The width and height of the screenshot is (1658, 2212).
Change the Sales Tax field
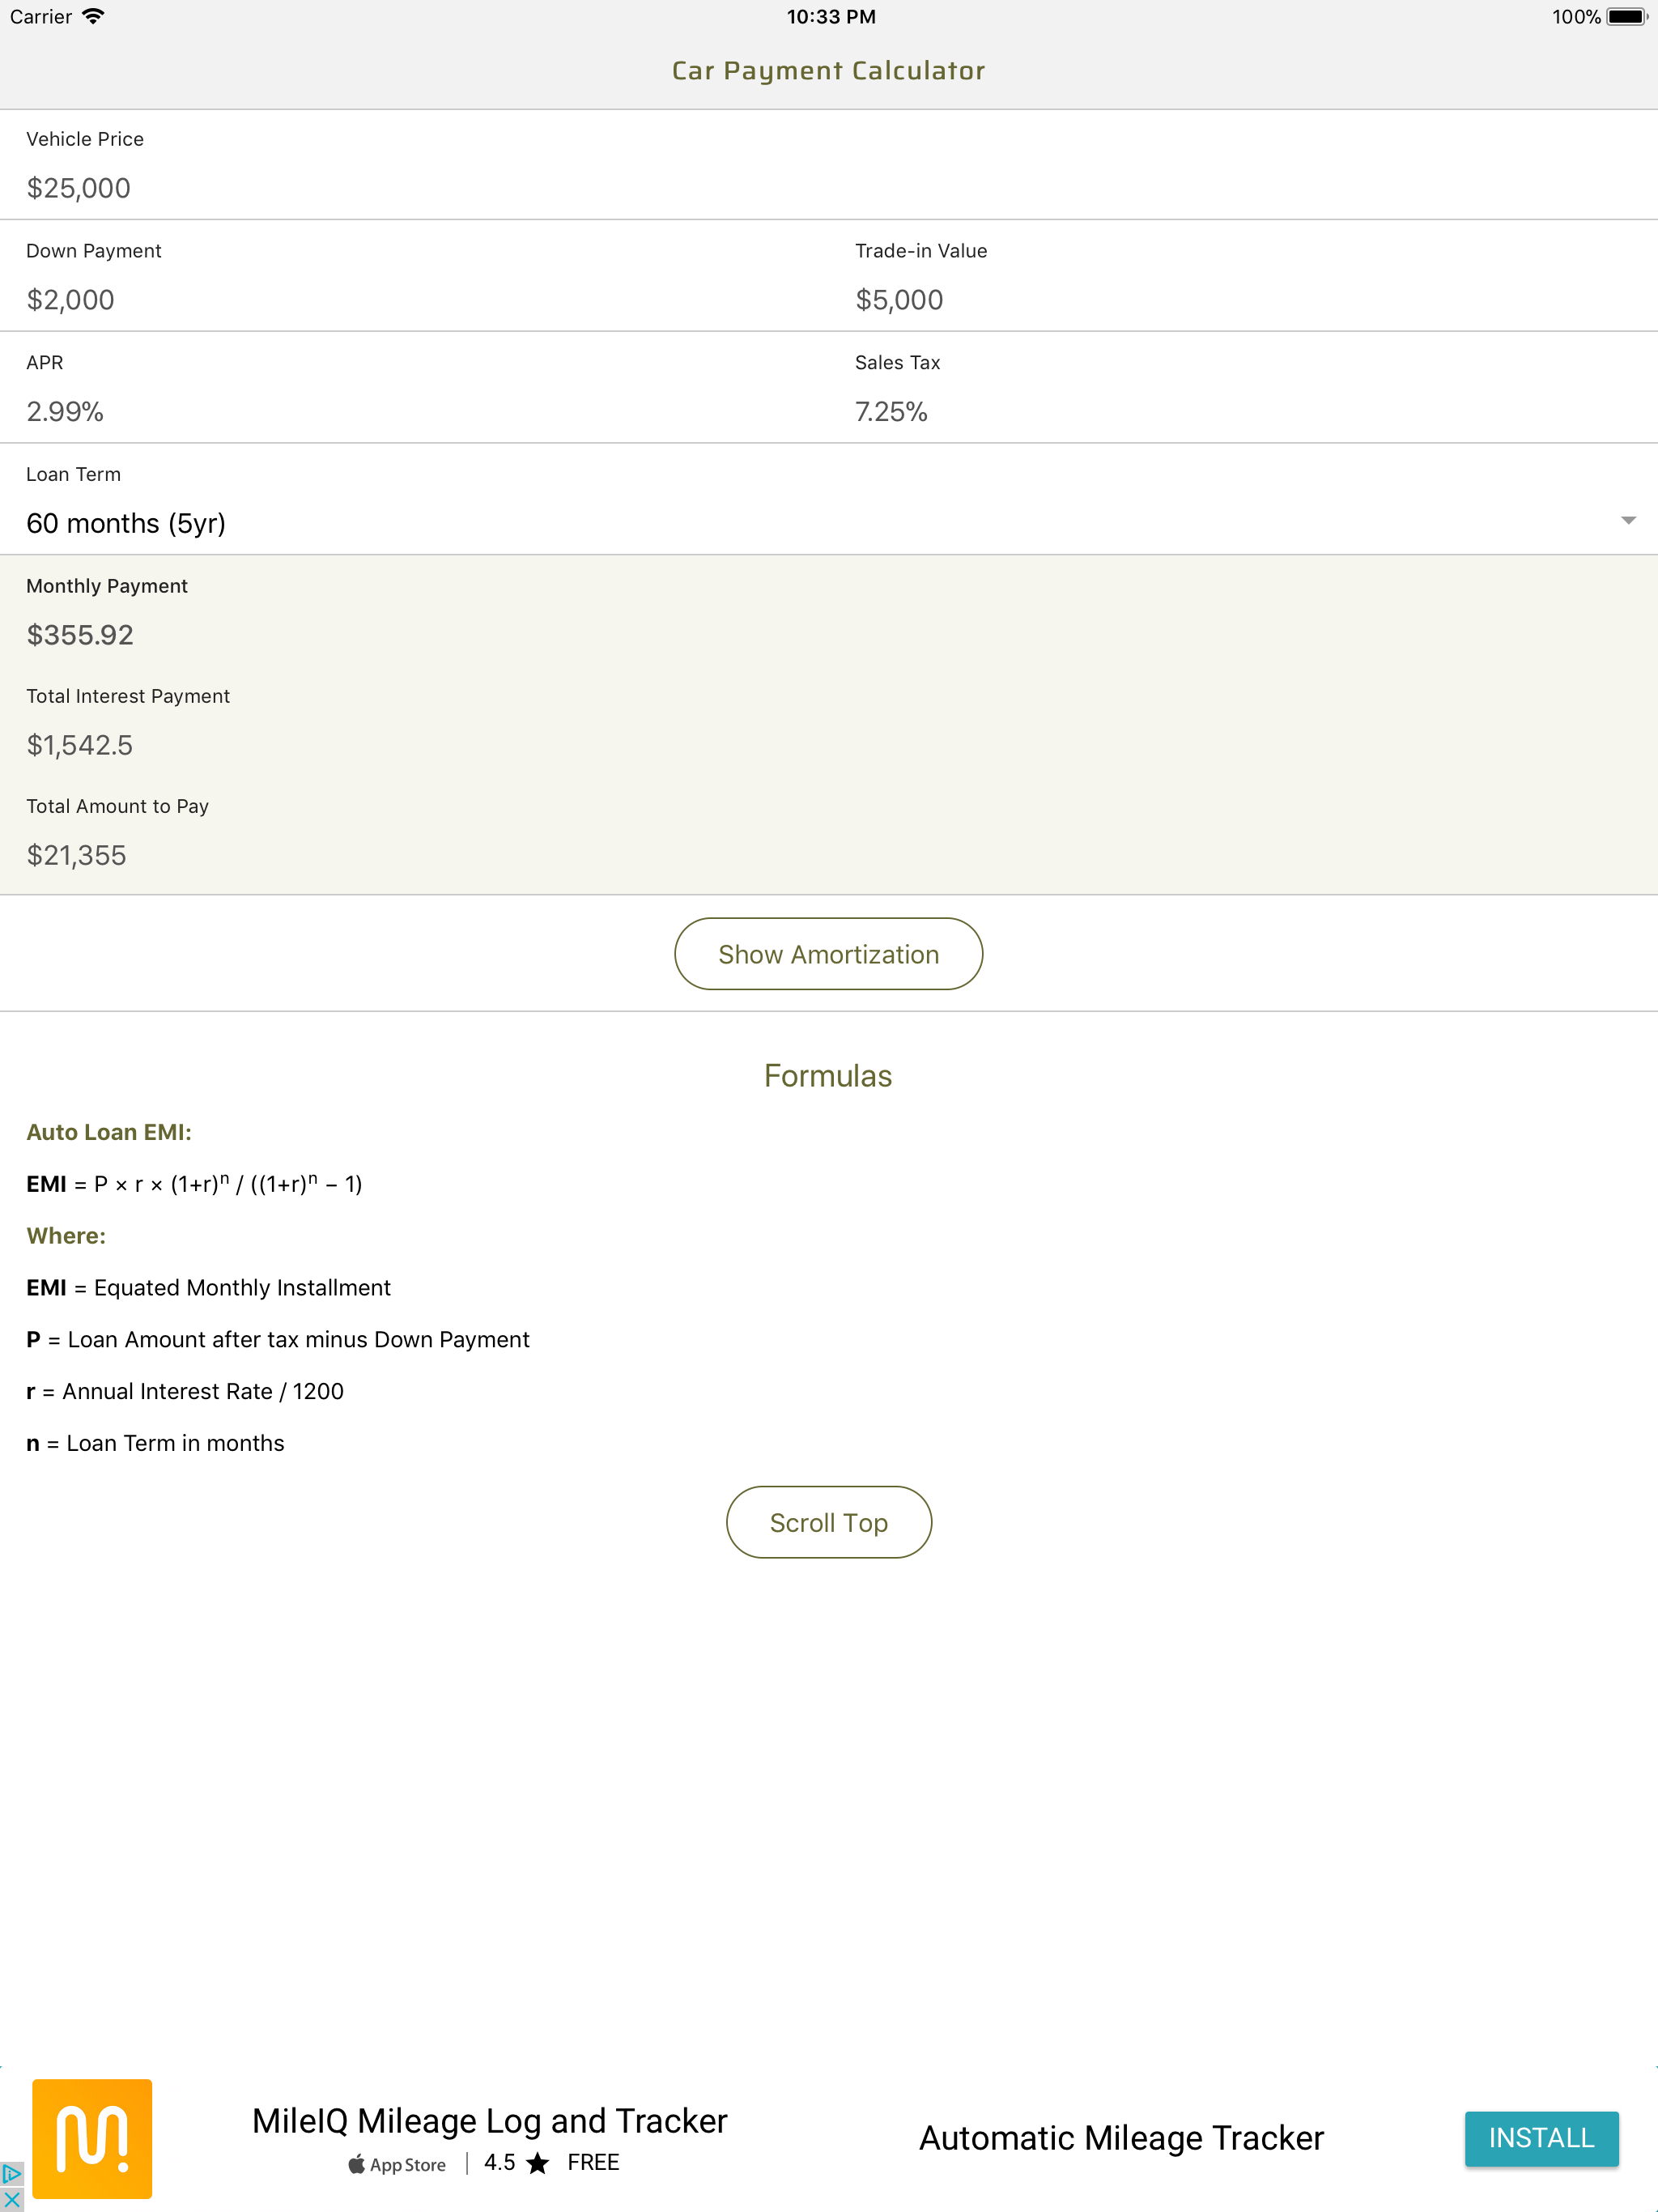[891, 412]
